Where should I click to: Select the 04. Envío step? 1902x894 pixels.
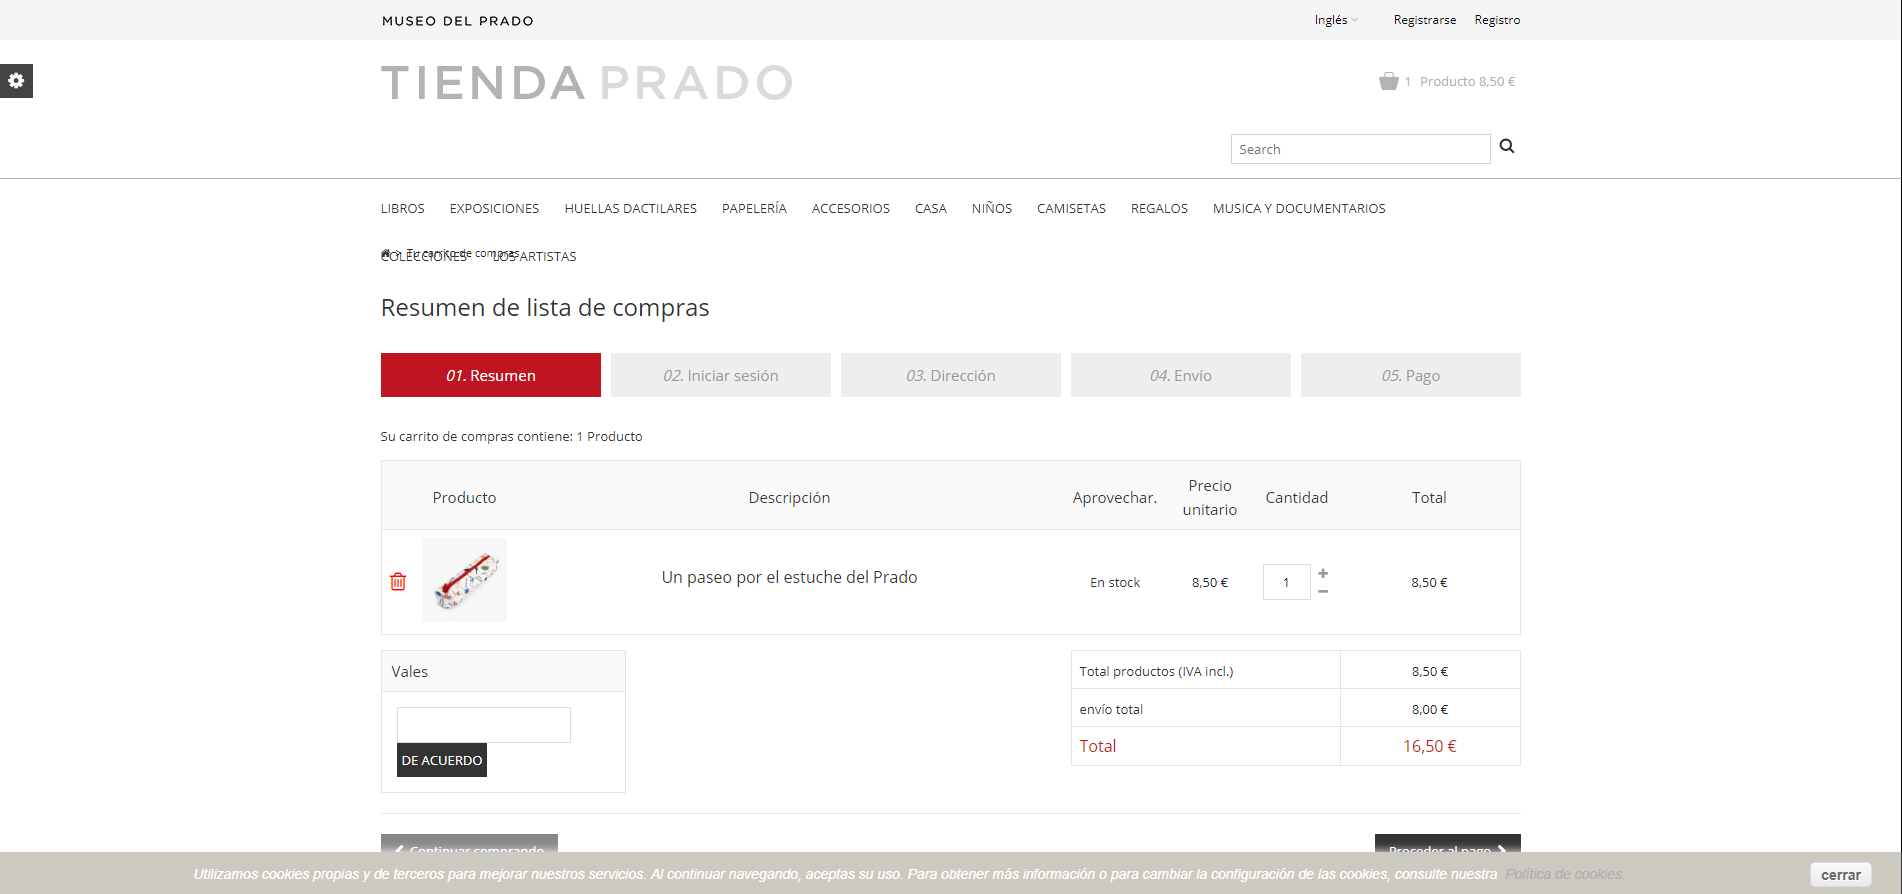coord(1181,375)
